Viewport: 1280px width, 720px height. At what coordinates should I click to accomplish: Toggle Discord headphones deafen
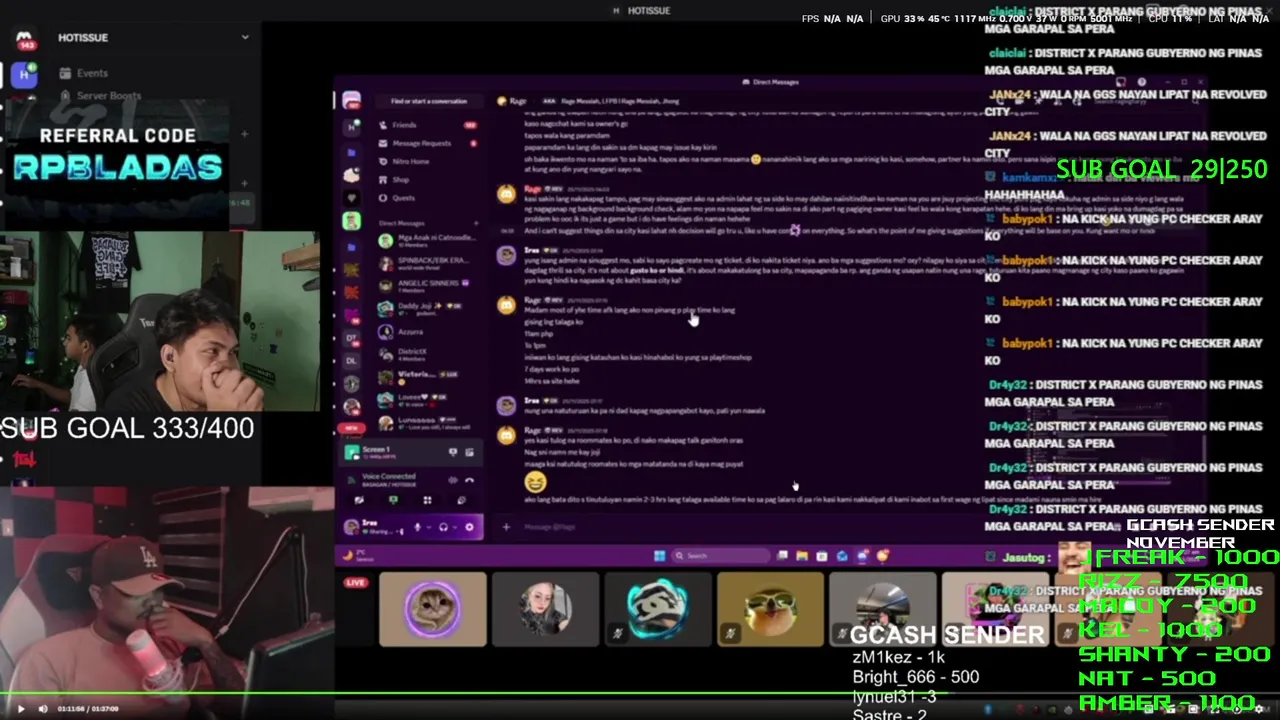pos(443,527)
